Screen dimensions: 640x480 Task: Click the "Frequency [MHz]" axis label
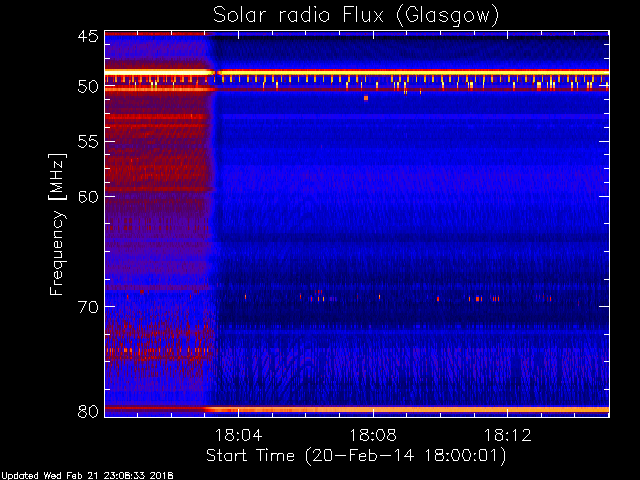[x=57, y=224]
